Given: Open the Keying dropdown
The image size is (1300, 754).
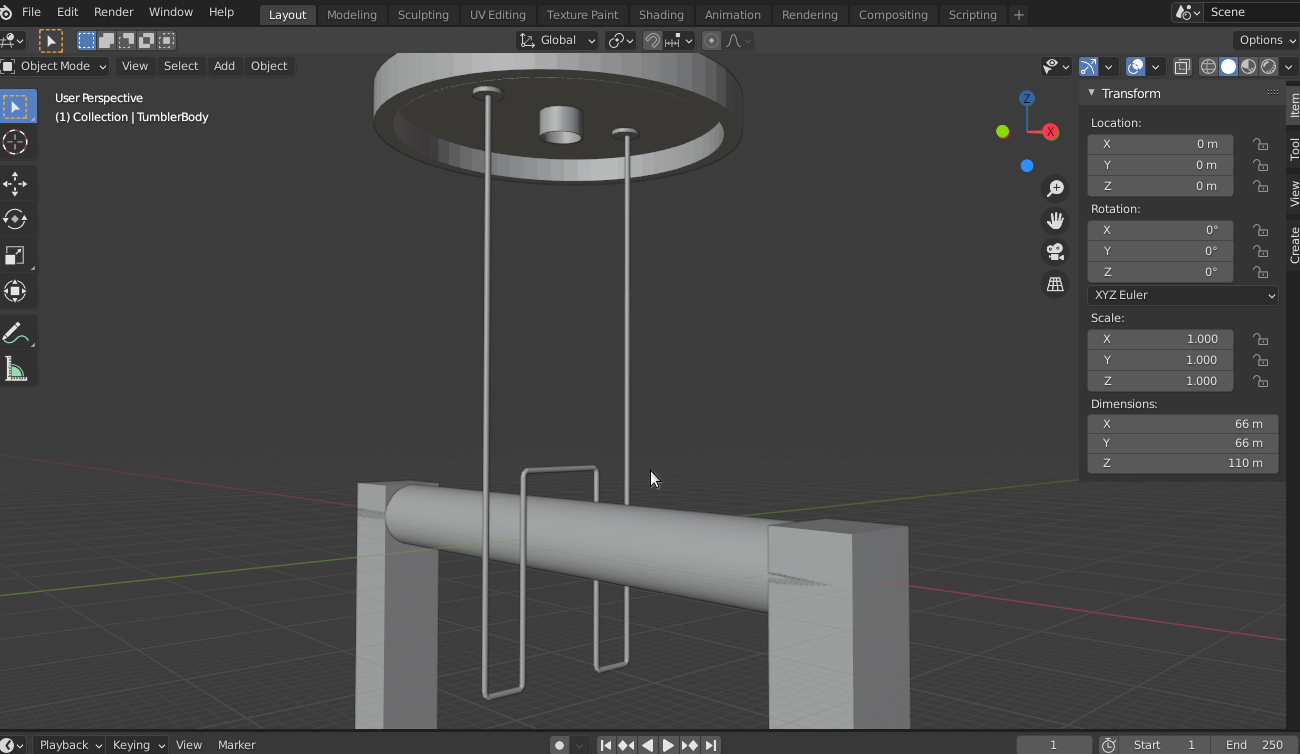Looking at the screenshot, I should (x=138, y=745).
